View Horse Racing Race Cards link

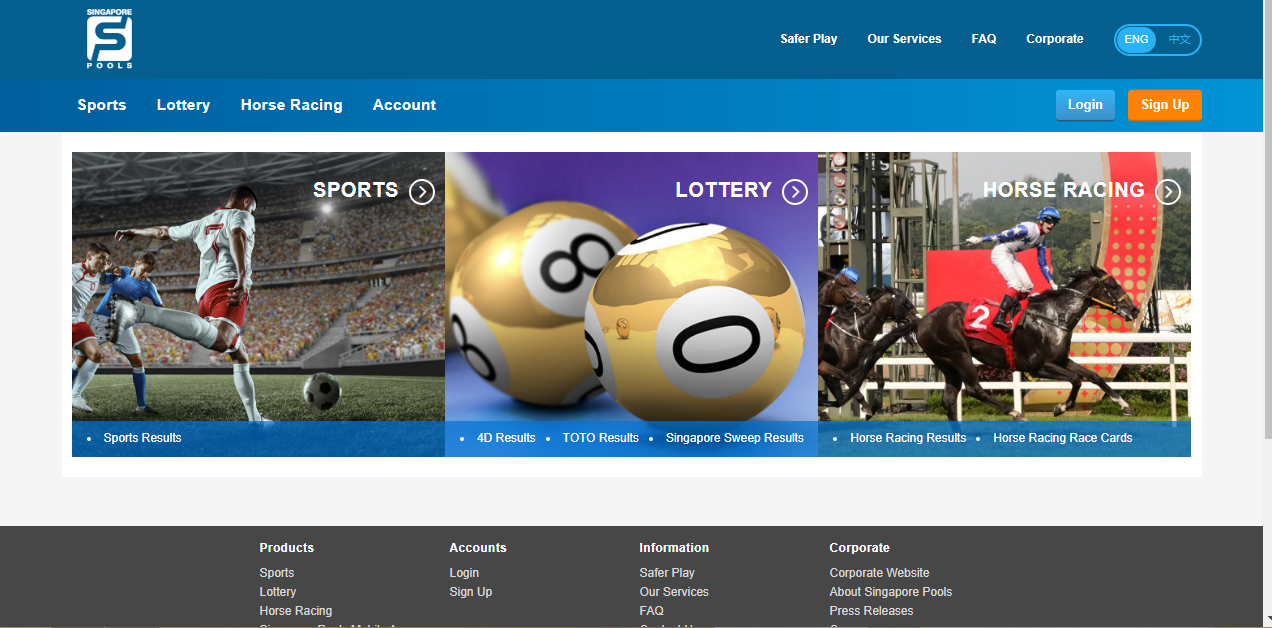(1063, 438)
